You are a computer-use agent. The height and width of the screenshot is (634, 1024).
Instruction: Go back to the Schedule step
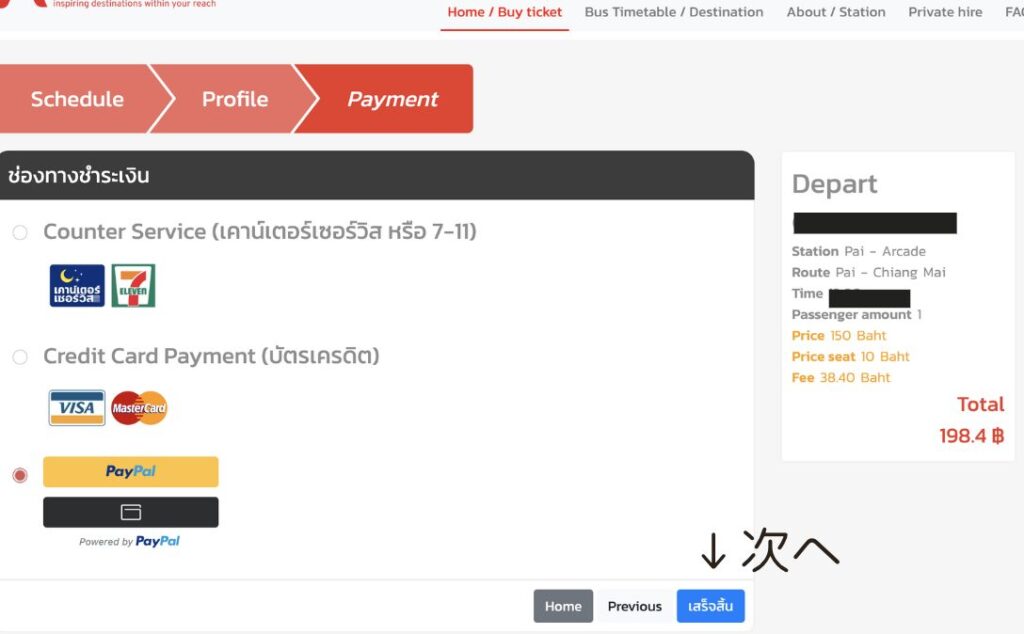click(77, 99)
